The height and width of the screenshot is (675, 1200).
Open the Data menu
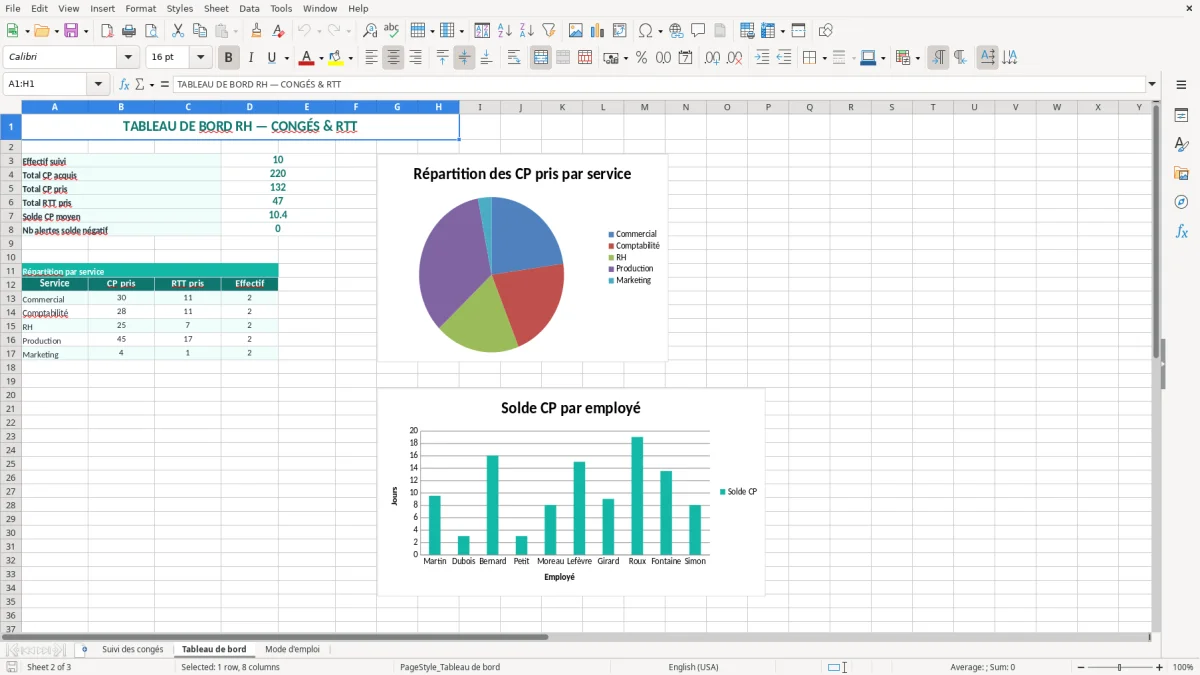(249, 8)
